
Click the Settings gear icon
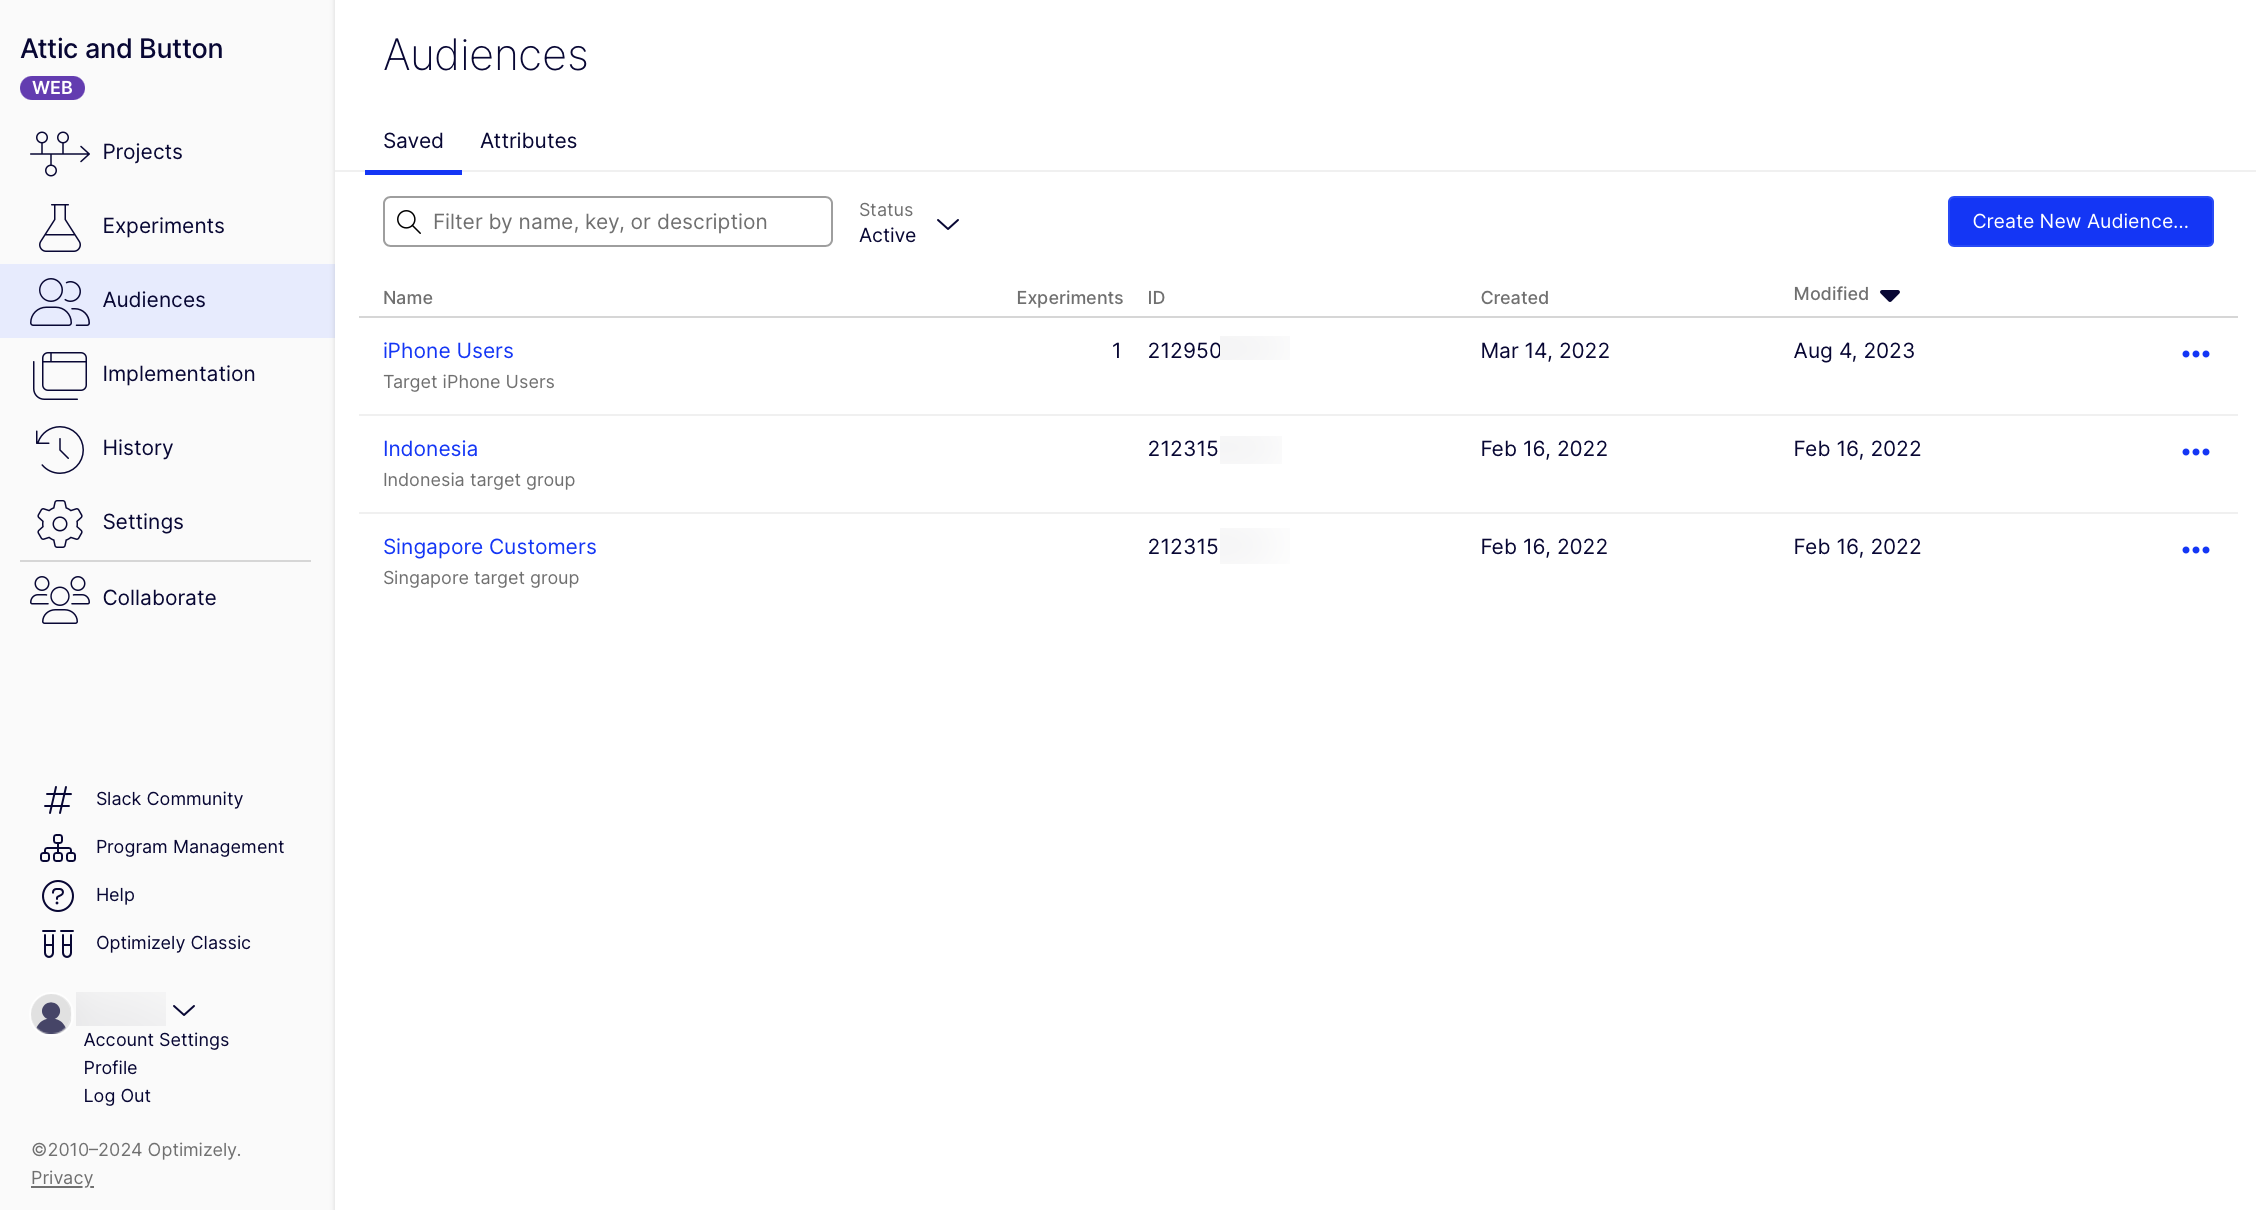coord(59,523)
